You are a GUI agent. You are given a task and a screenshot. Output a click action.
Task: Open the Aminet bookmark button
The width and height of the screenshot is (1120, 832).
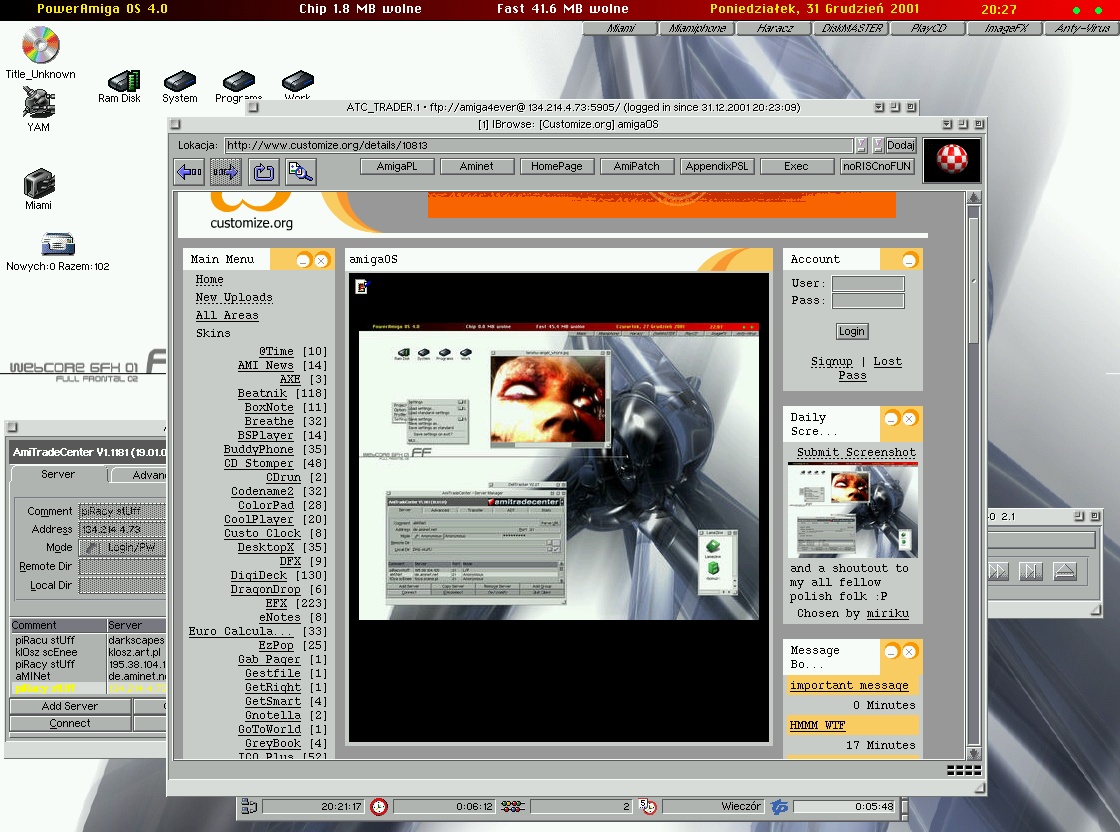(476, 166)
